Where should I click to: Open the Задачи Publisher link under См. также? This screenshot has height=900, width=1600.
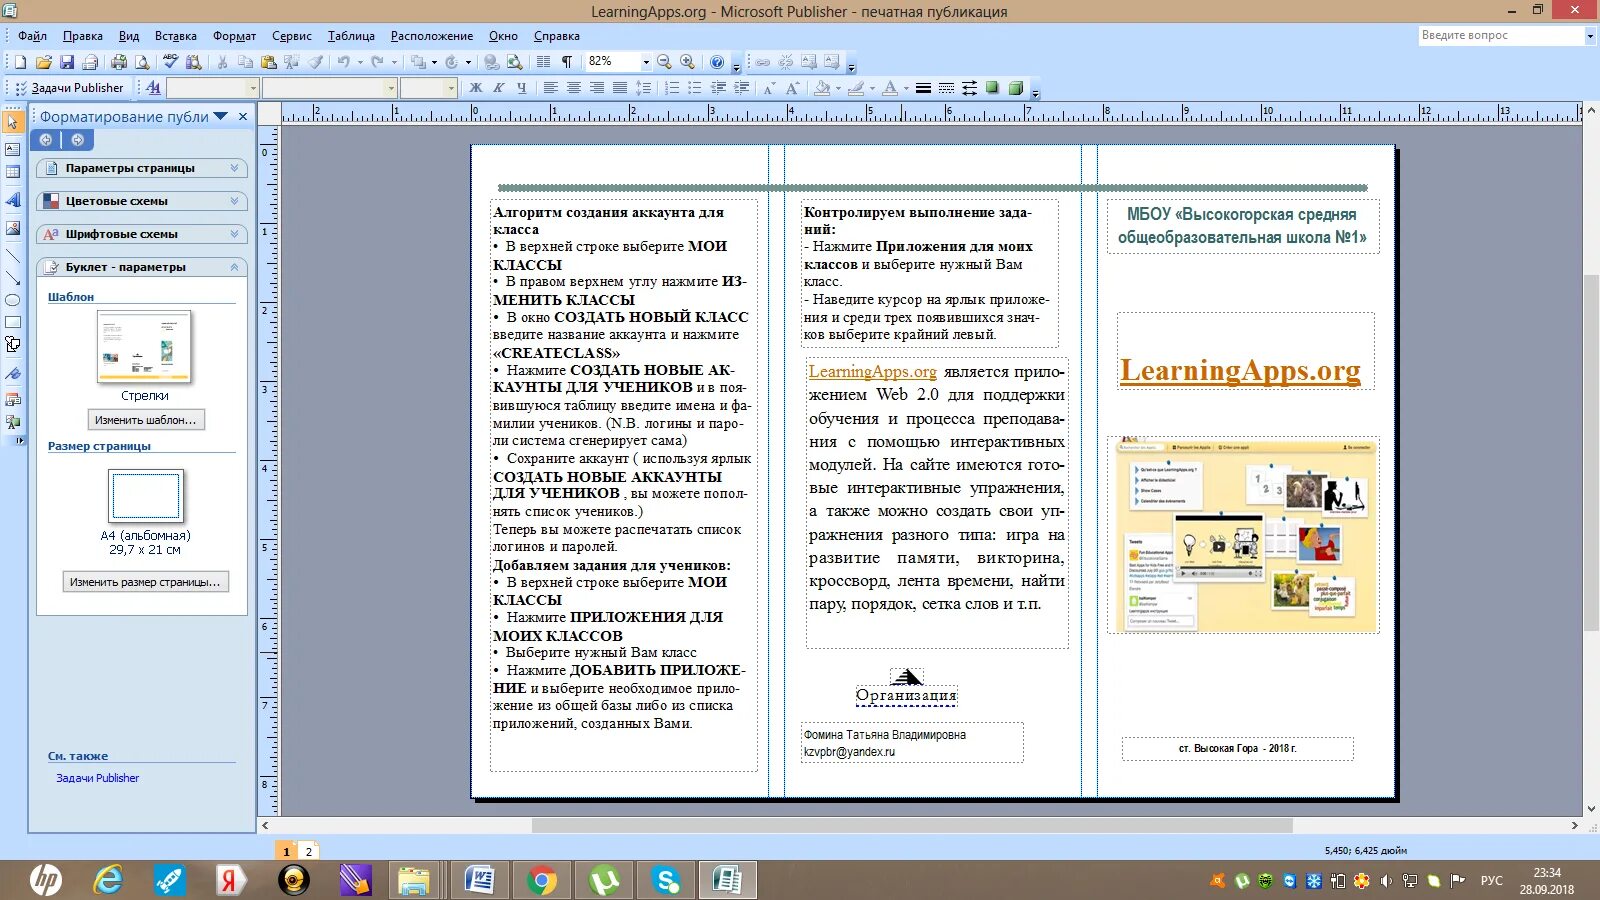[97, 778]
